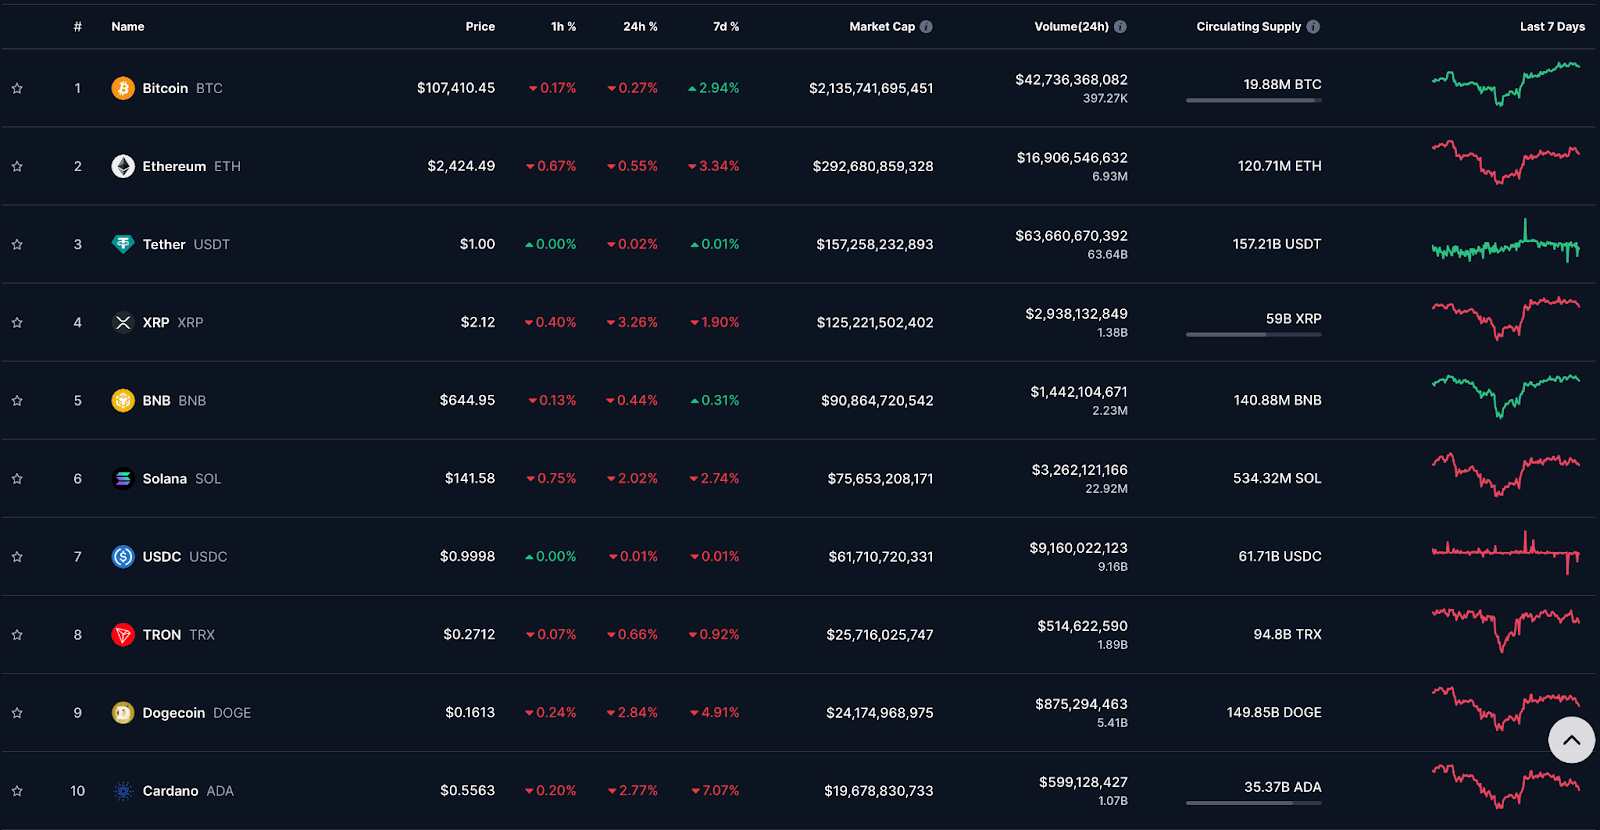Sort by Volume(24h) header
Viewport: 1600px width, 830px height.
pyautogui.click(x=1071, y=27)
